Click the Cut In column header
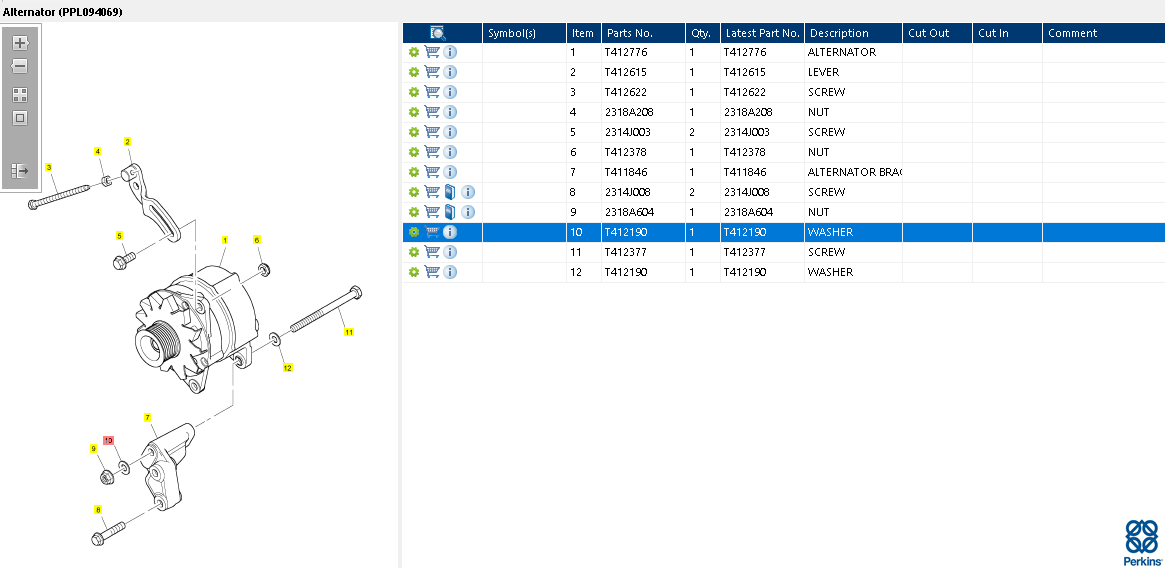The height and width of the screenshot is (568, 1165). tap(1007, 33)
